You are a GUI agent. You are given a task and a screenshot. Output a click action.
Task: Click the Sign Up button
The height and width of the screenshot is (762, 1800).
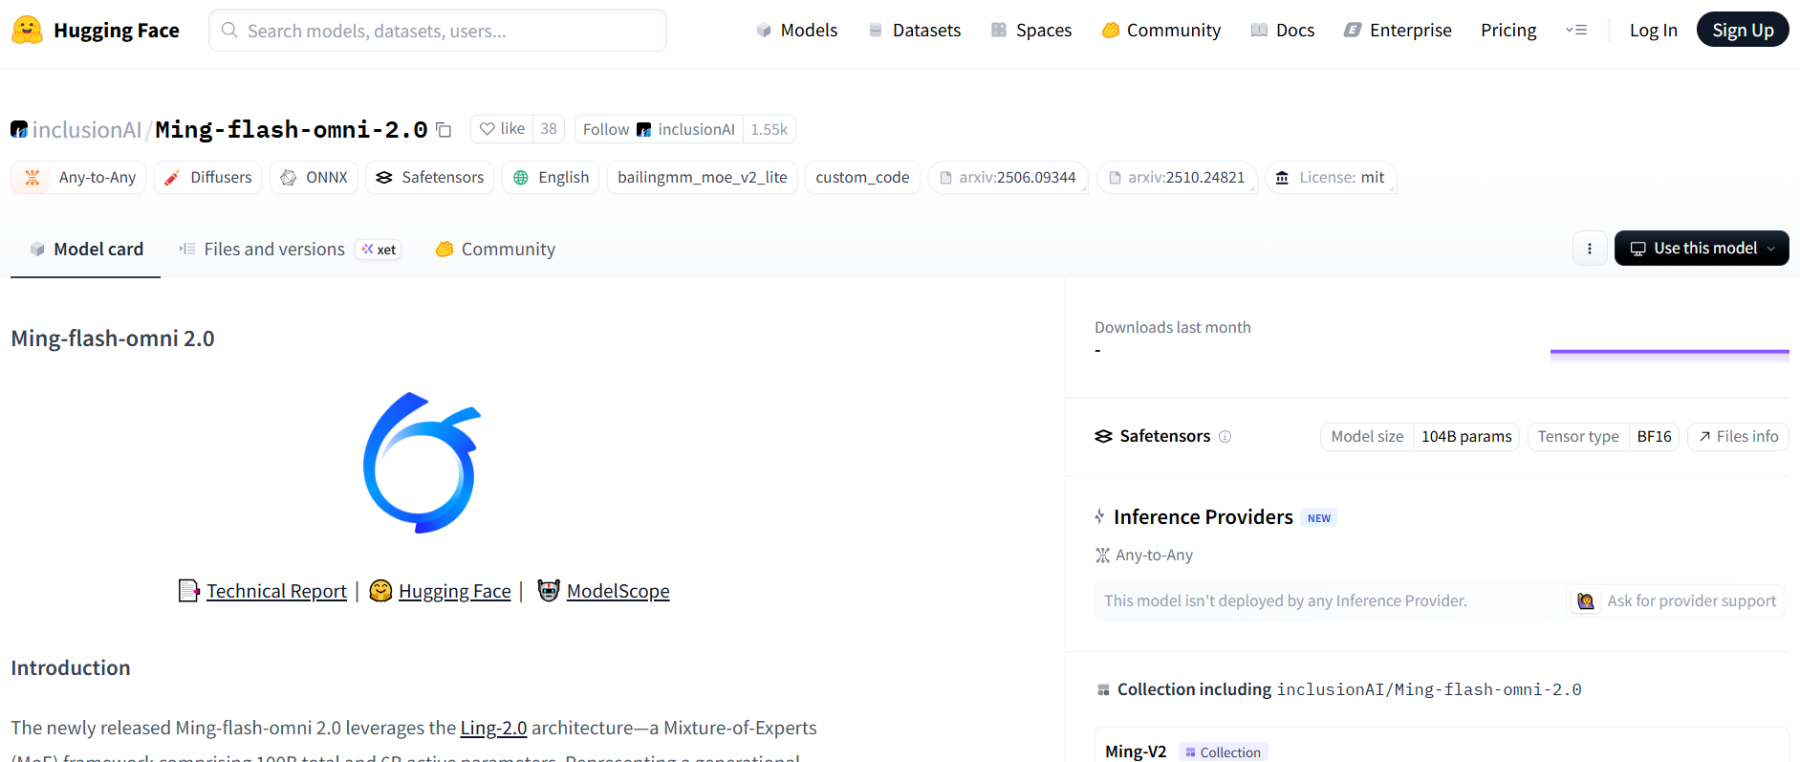tap(1742, 30)
